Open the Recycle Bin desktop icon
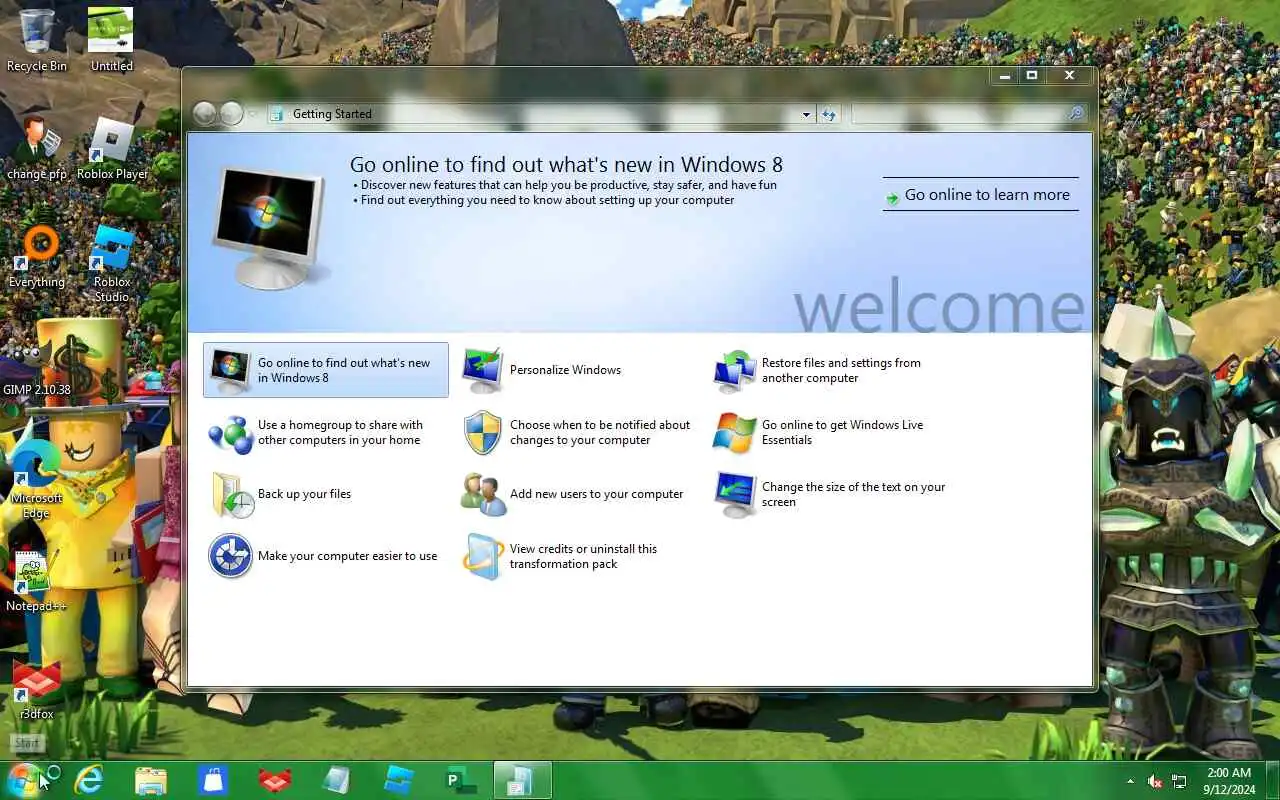The height and width of the screenshot is (800, 1280). 37,40
